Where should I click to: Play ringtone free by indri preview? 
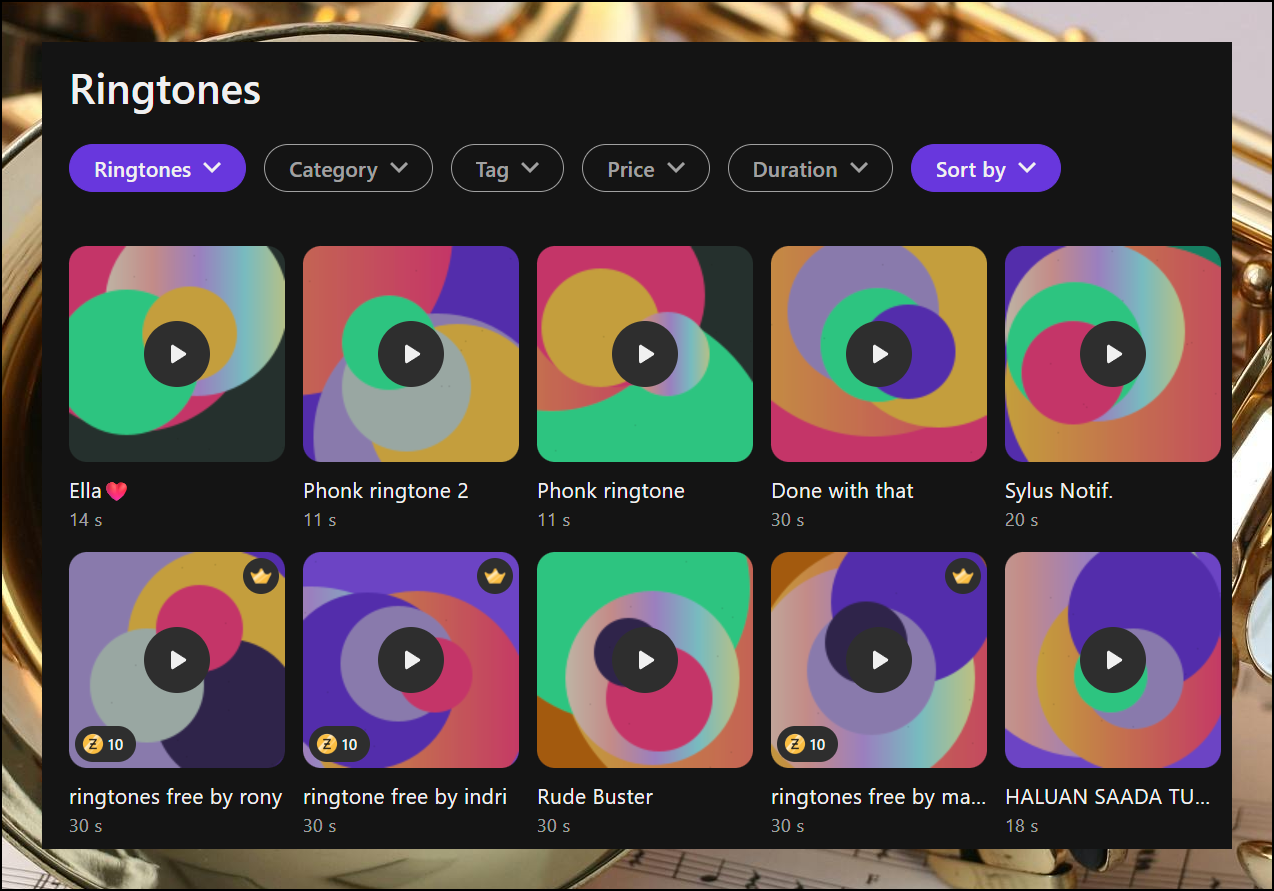411,660
